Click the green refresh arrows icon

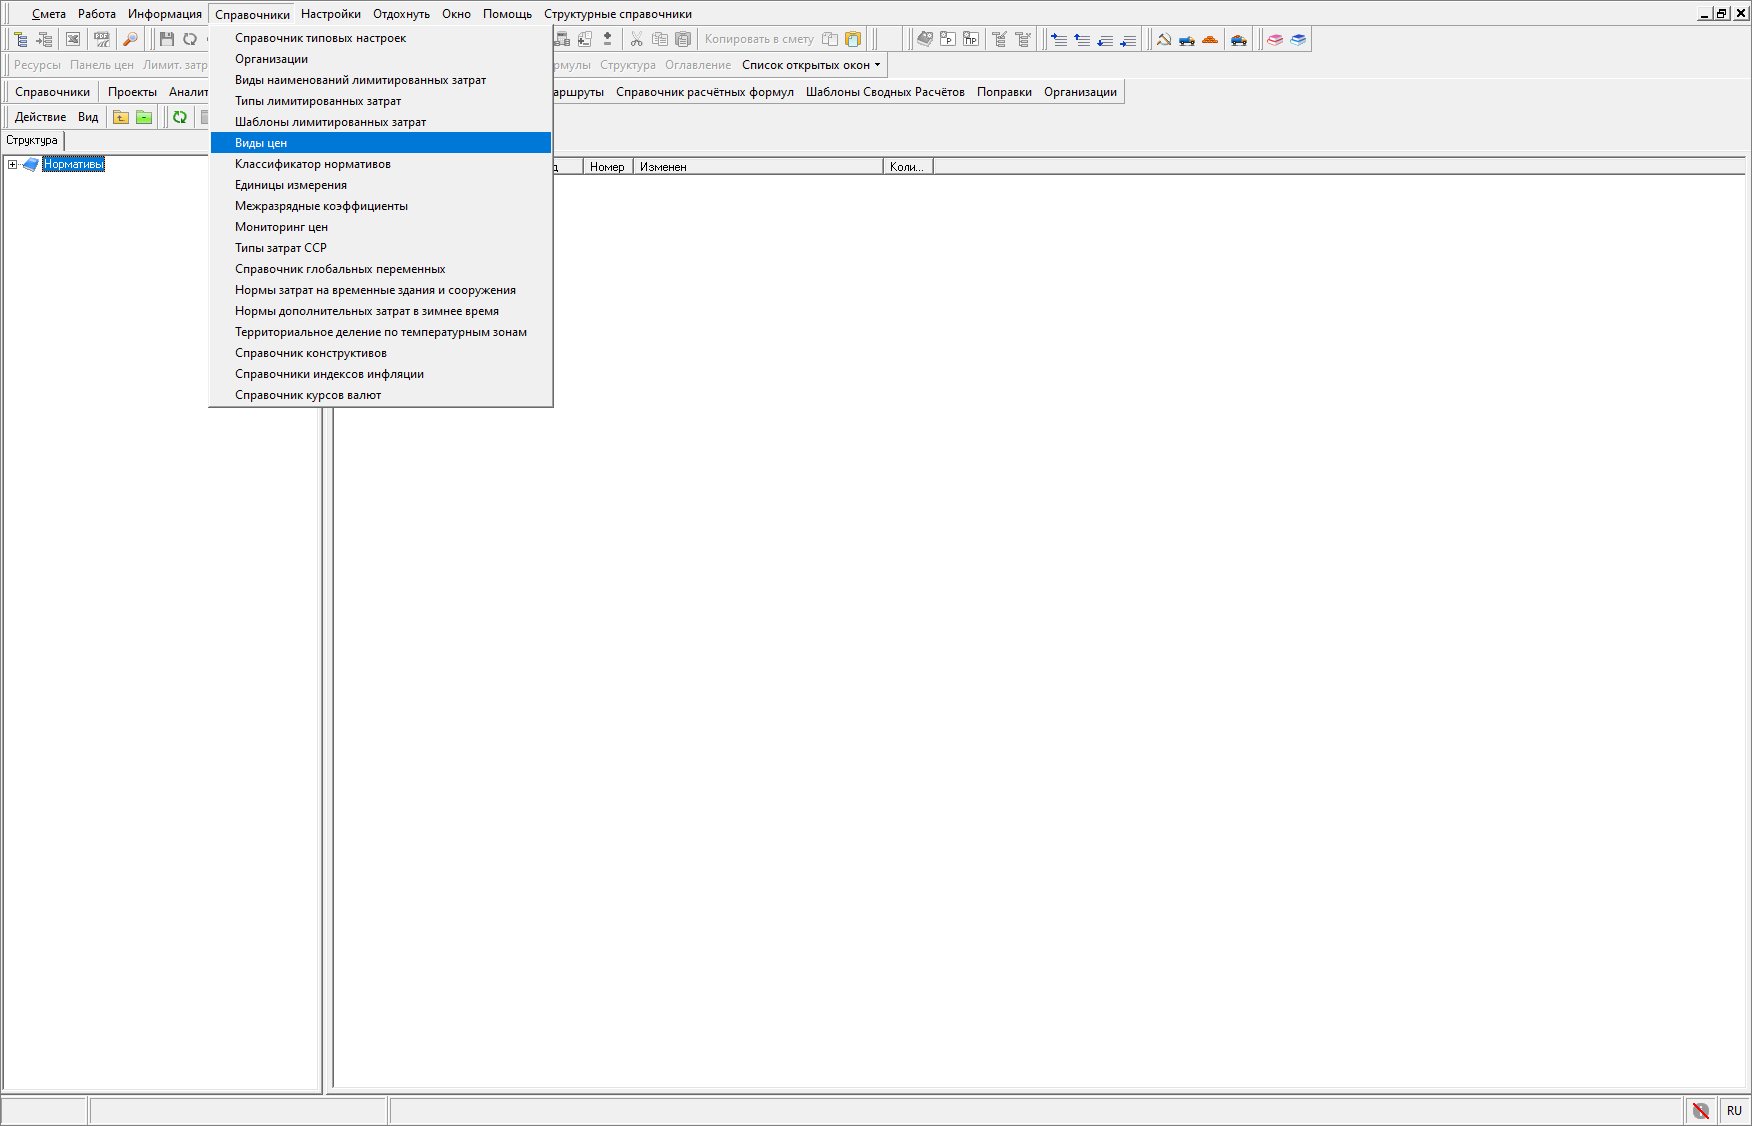(180, 117)
